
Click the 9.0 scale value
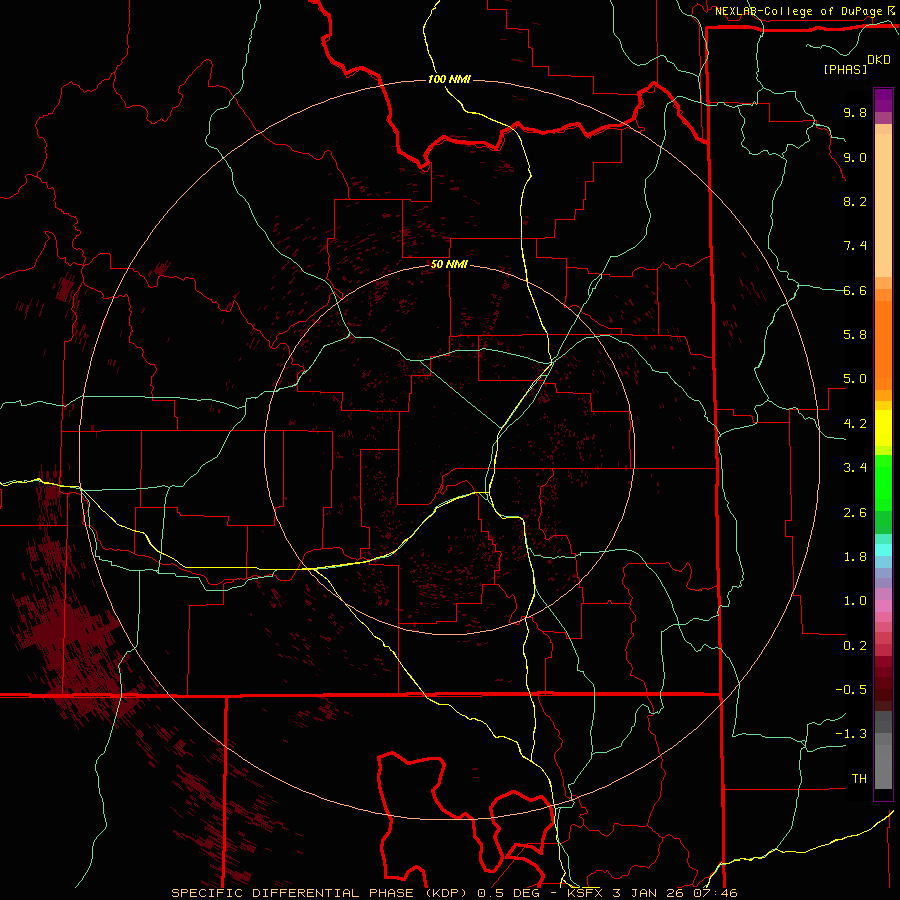click(855, 157)
